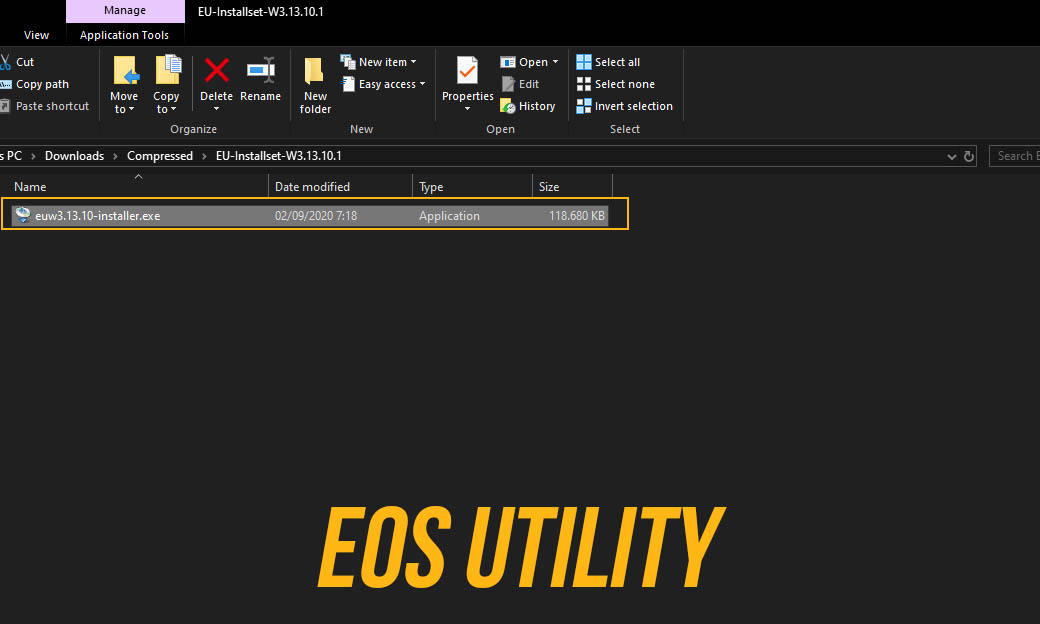This screenshot has width=1040, height=624.
Task: Expand the Move to dropdown arrow
Action: coord(131,109)
